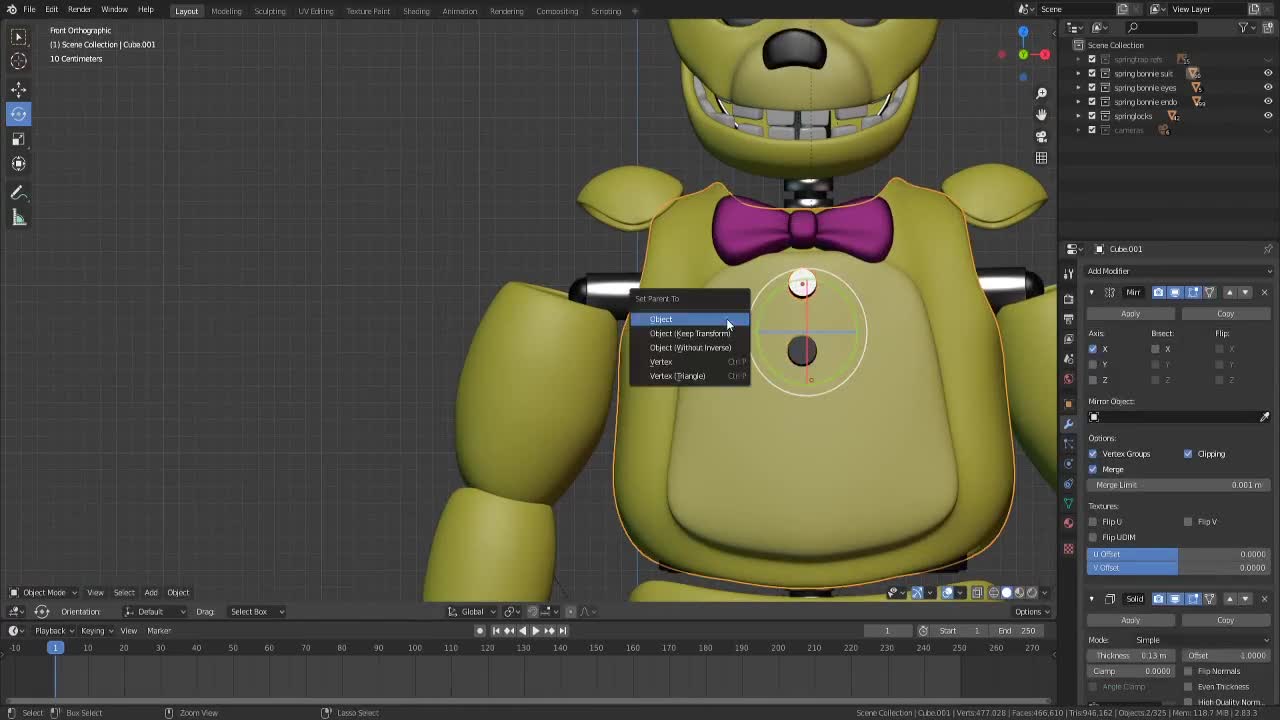Open the Material properties tab
The width and height of the screenshot is (1280, 720).
[1068, 523]
